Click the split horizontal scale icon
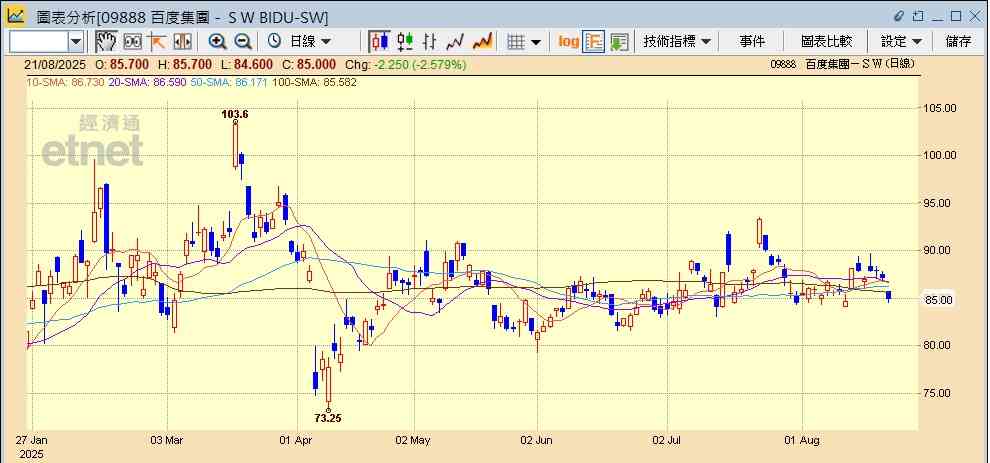The width and height of the screenshot is (990, 463). (x=182, y=42)
